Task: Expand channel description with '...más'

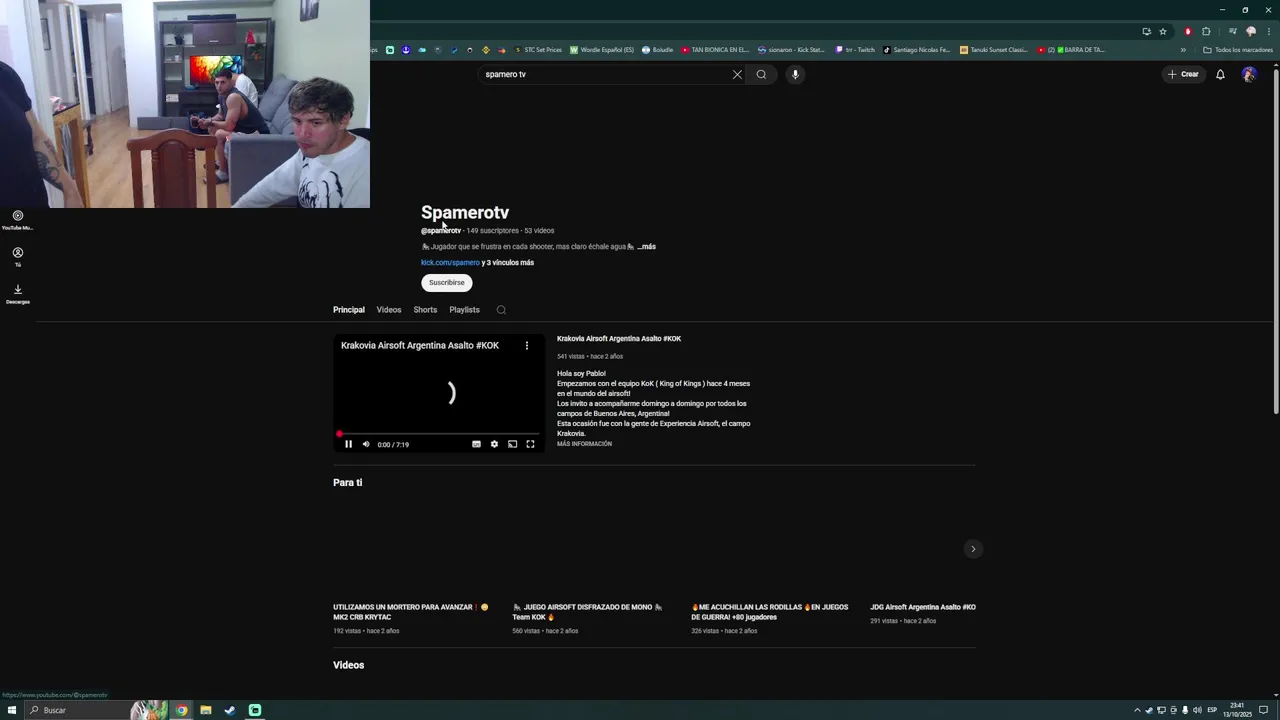Action: coord(646,247)
